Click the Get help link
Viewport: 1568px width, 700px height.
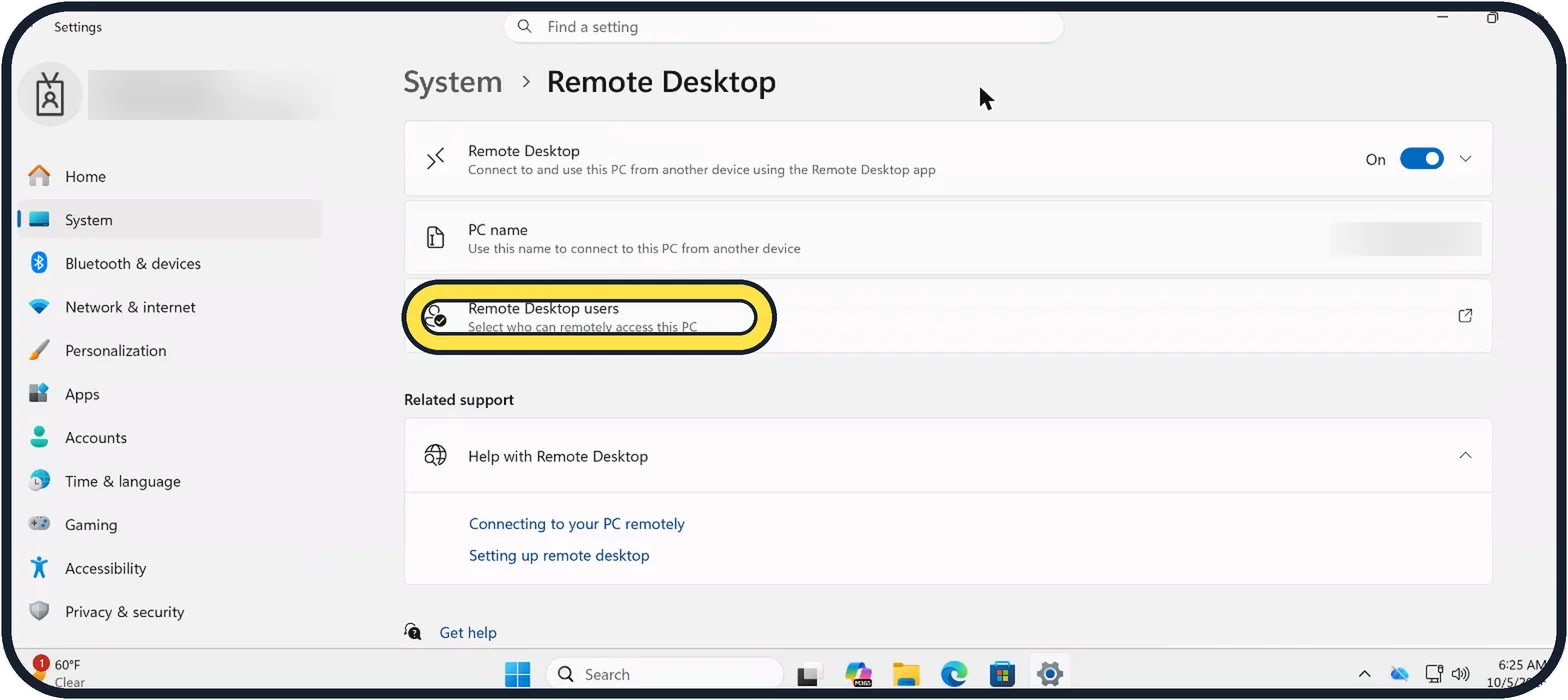[x=468, y=632]
